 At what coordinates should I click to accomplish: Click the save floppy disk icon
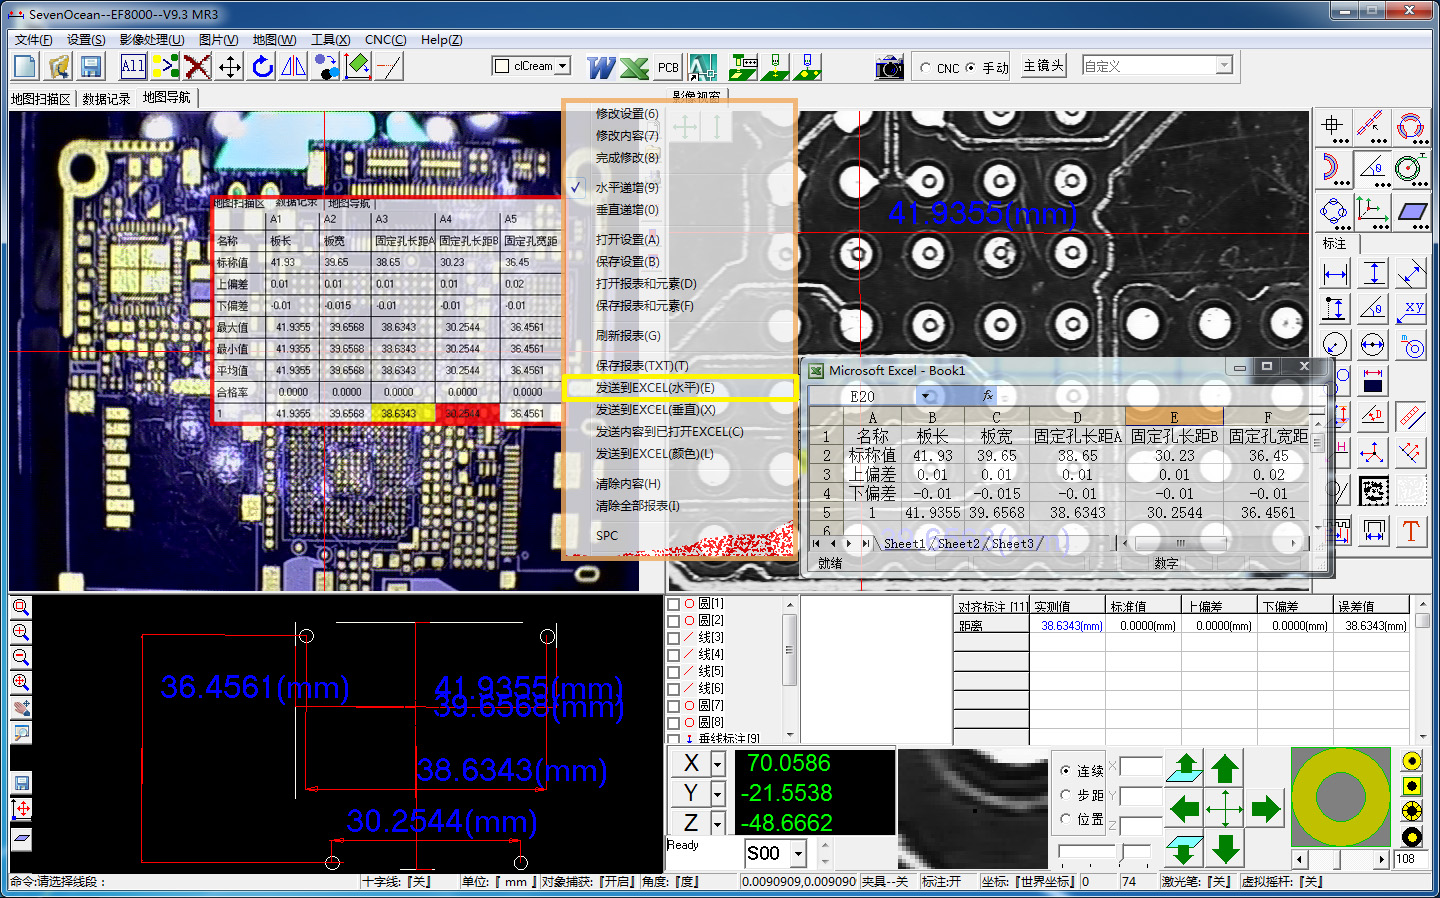[x=91, y=67]
